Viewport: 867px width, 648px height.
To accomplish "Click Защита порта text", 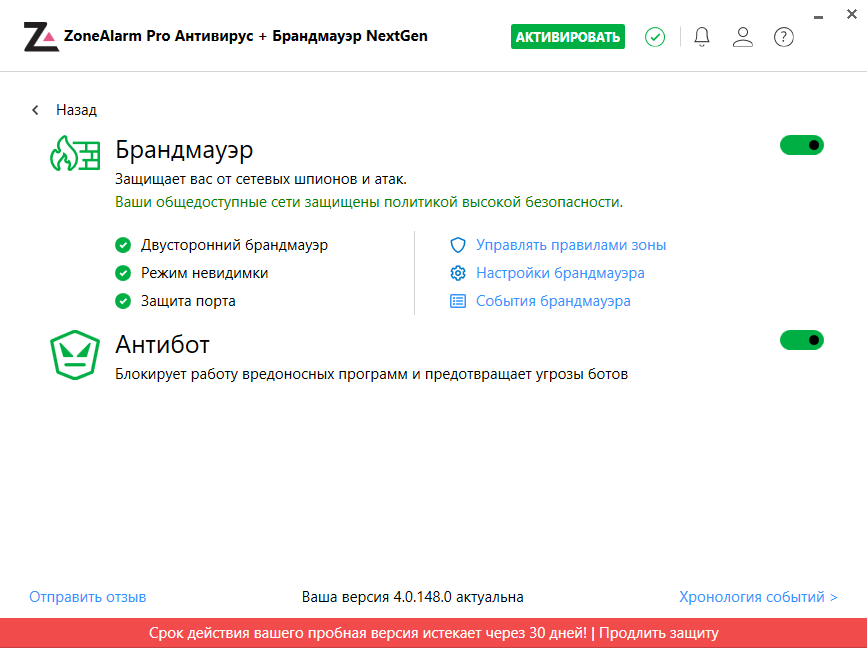I will [x=188, y=301].
